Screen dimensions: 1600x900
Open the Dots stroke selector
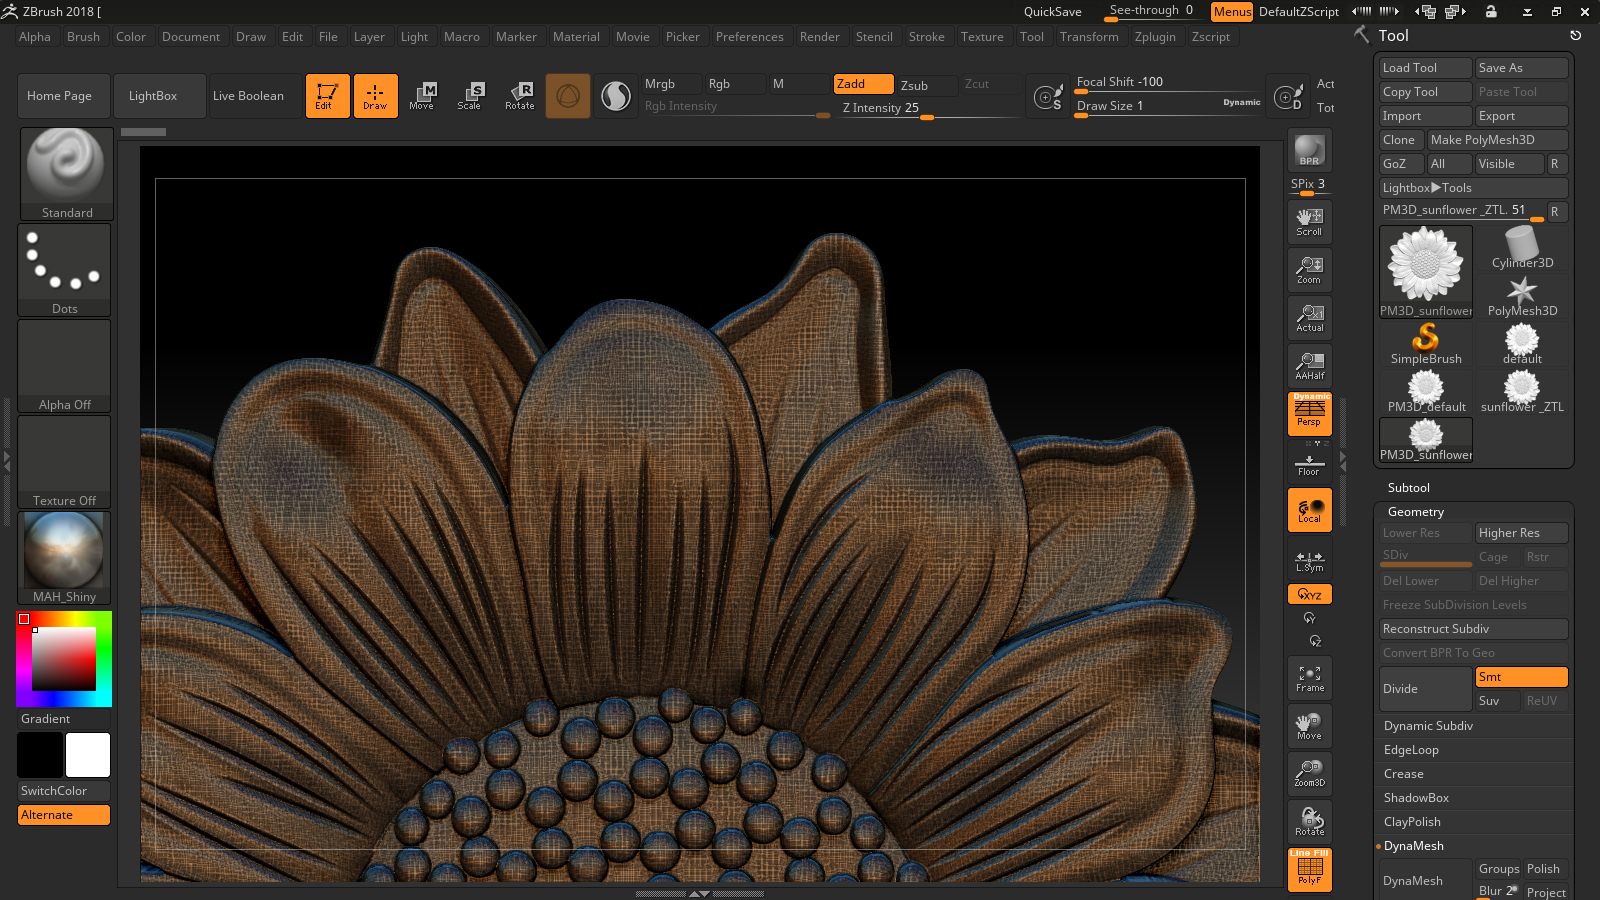64,270
